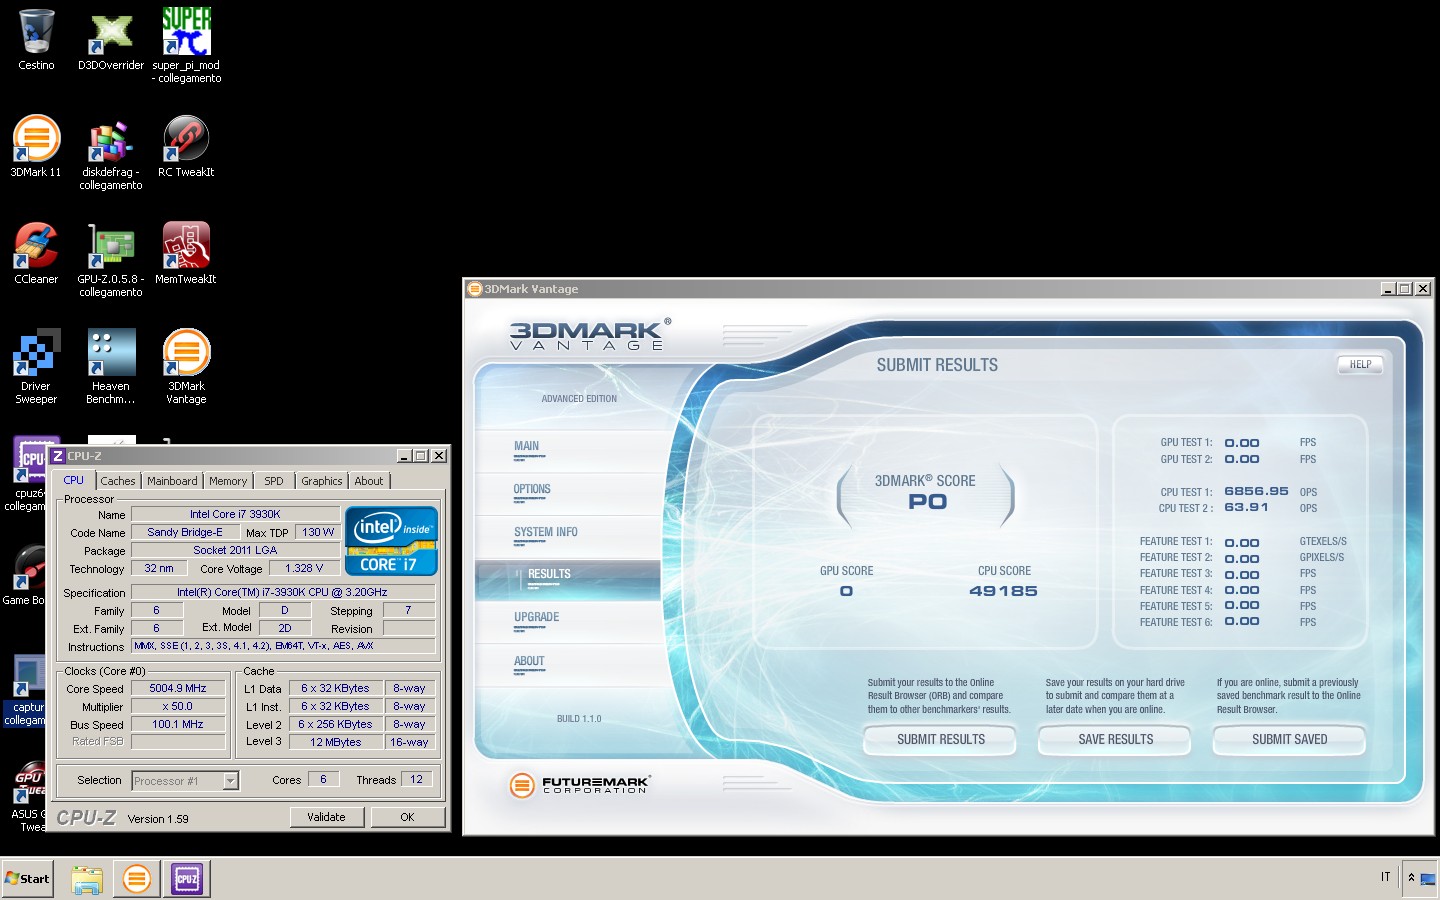
Task: Launch the ASUS GPU Tweak desktop icon
Action: 28,783
